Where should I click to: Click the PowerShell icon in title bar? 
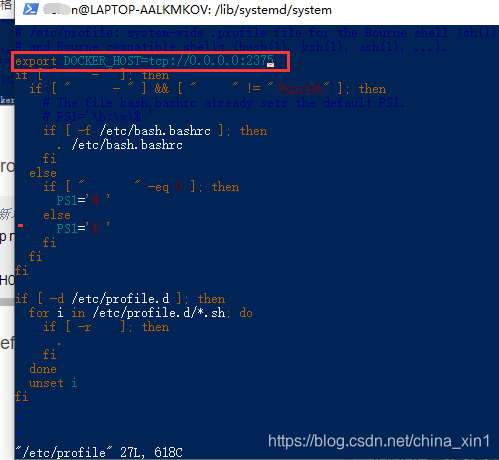point(30,9)
